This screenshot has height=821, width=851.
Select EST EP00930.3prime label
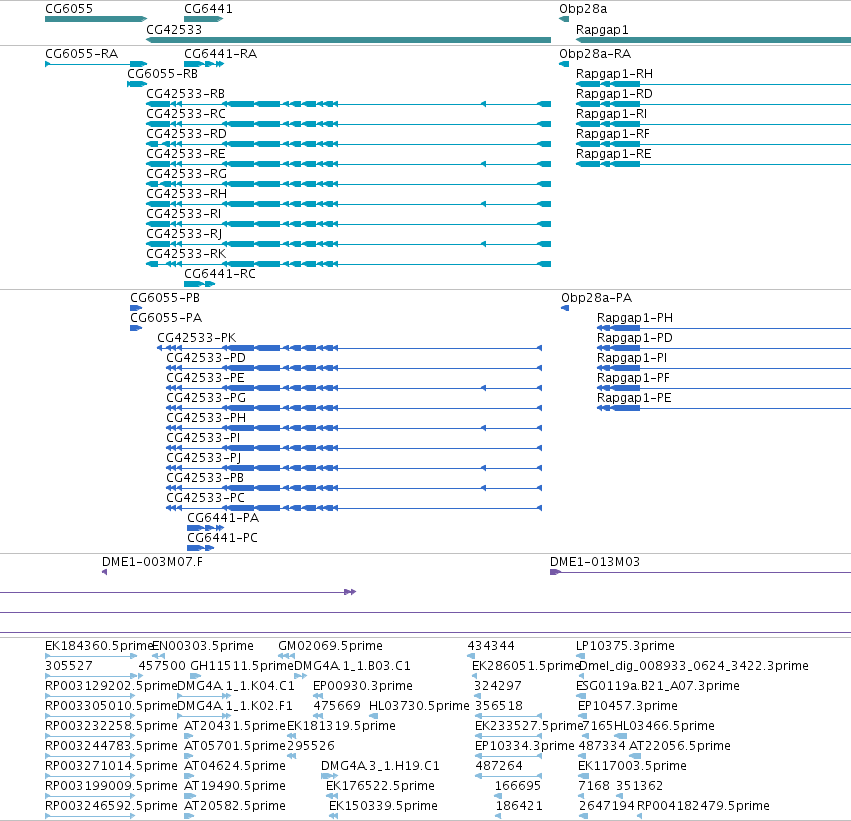363,686
